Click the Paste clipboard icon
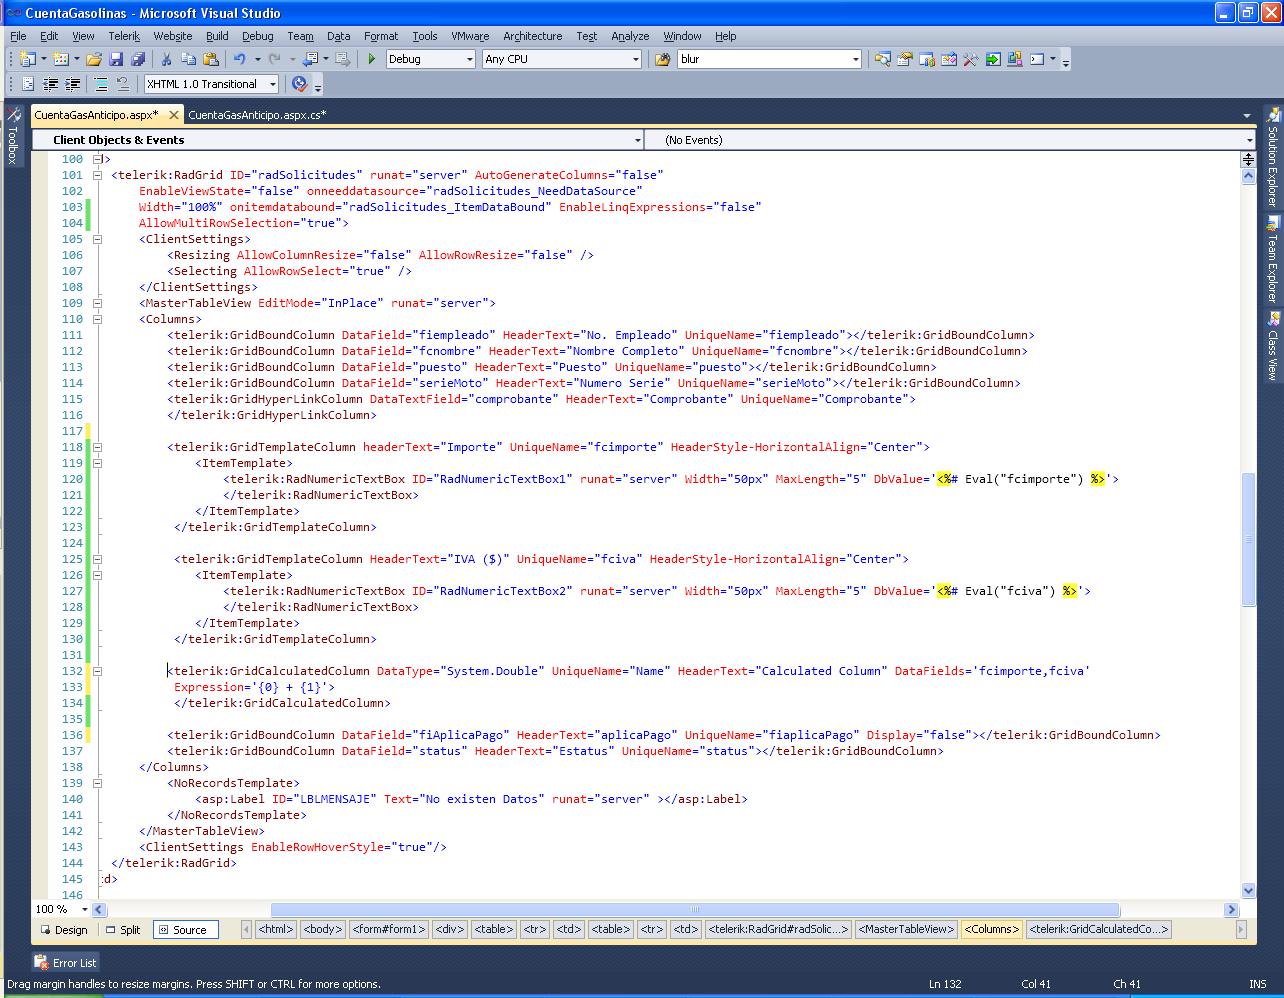Image resolution: width=1284 pixels, height=998 pixels. click(210, 59)
